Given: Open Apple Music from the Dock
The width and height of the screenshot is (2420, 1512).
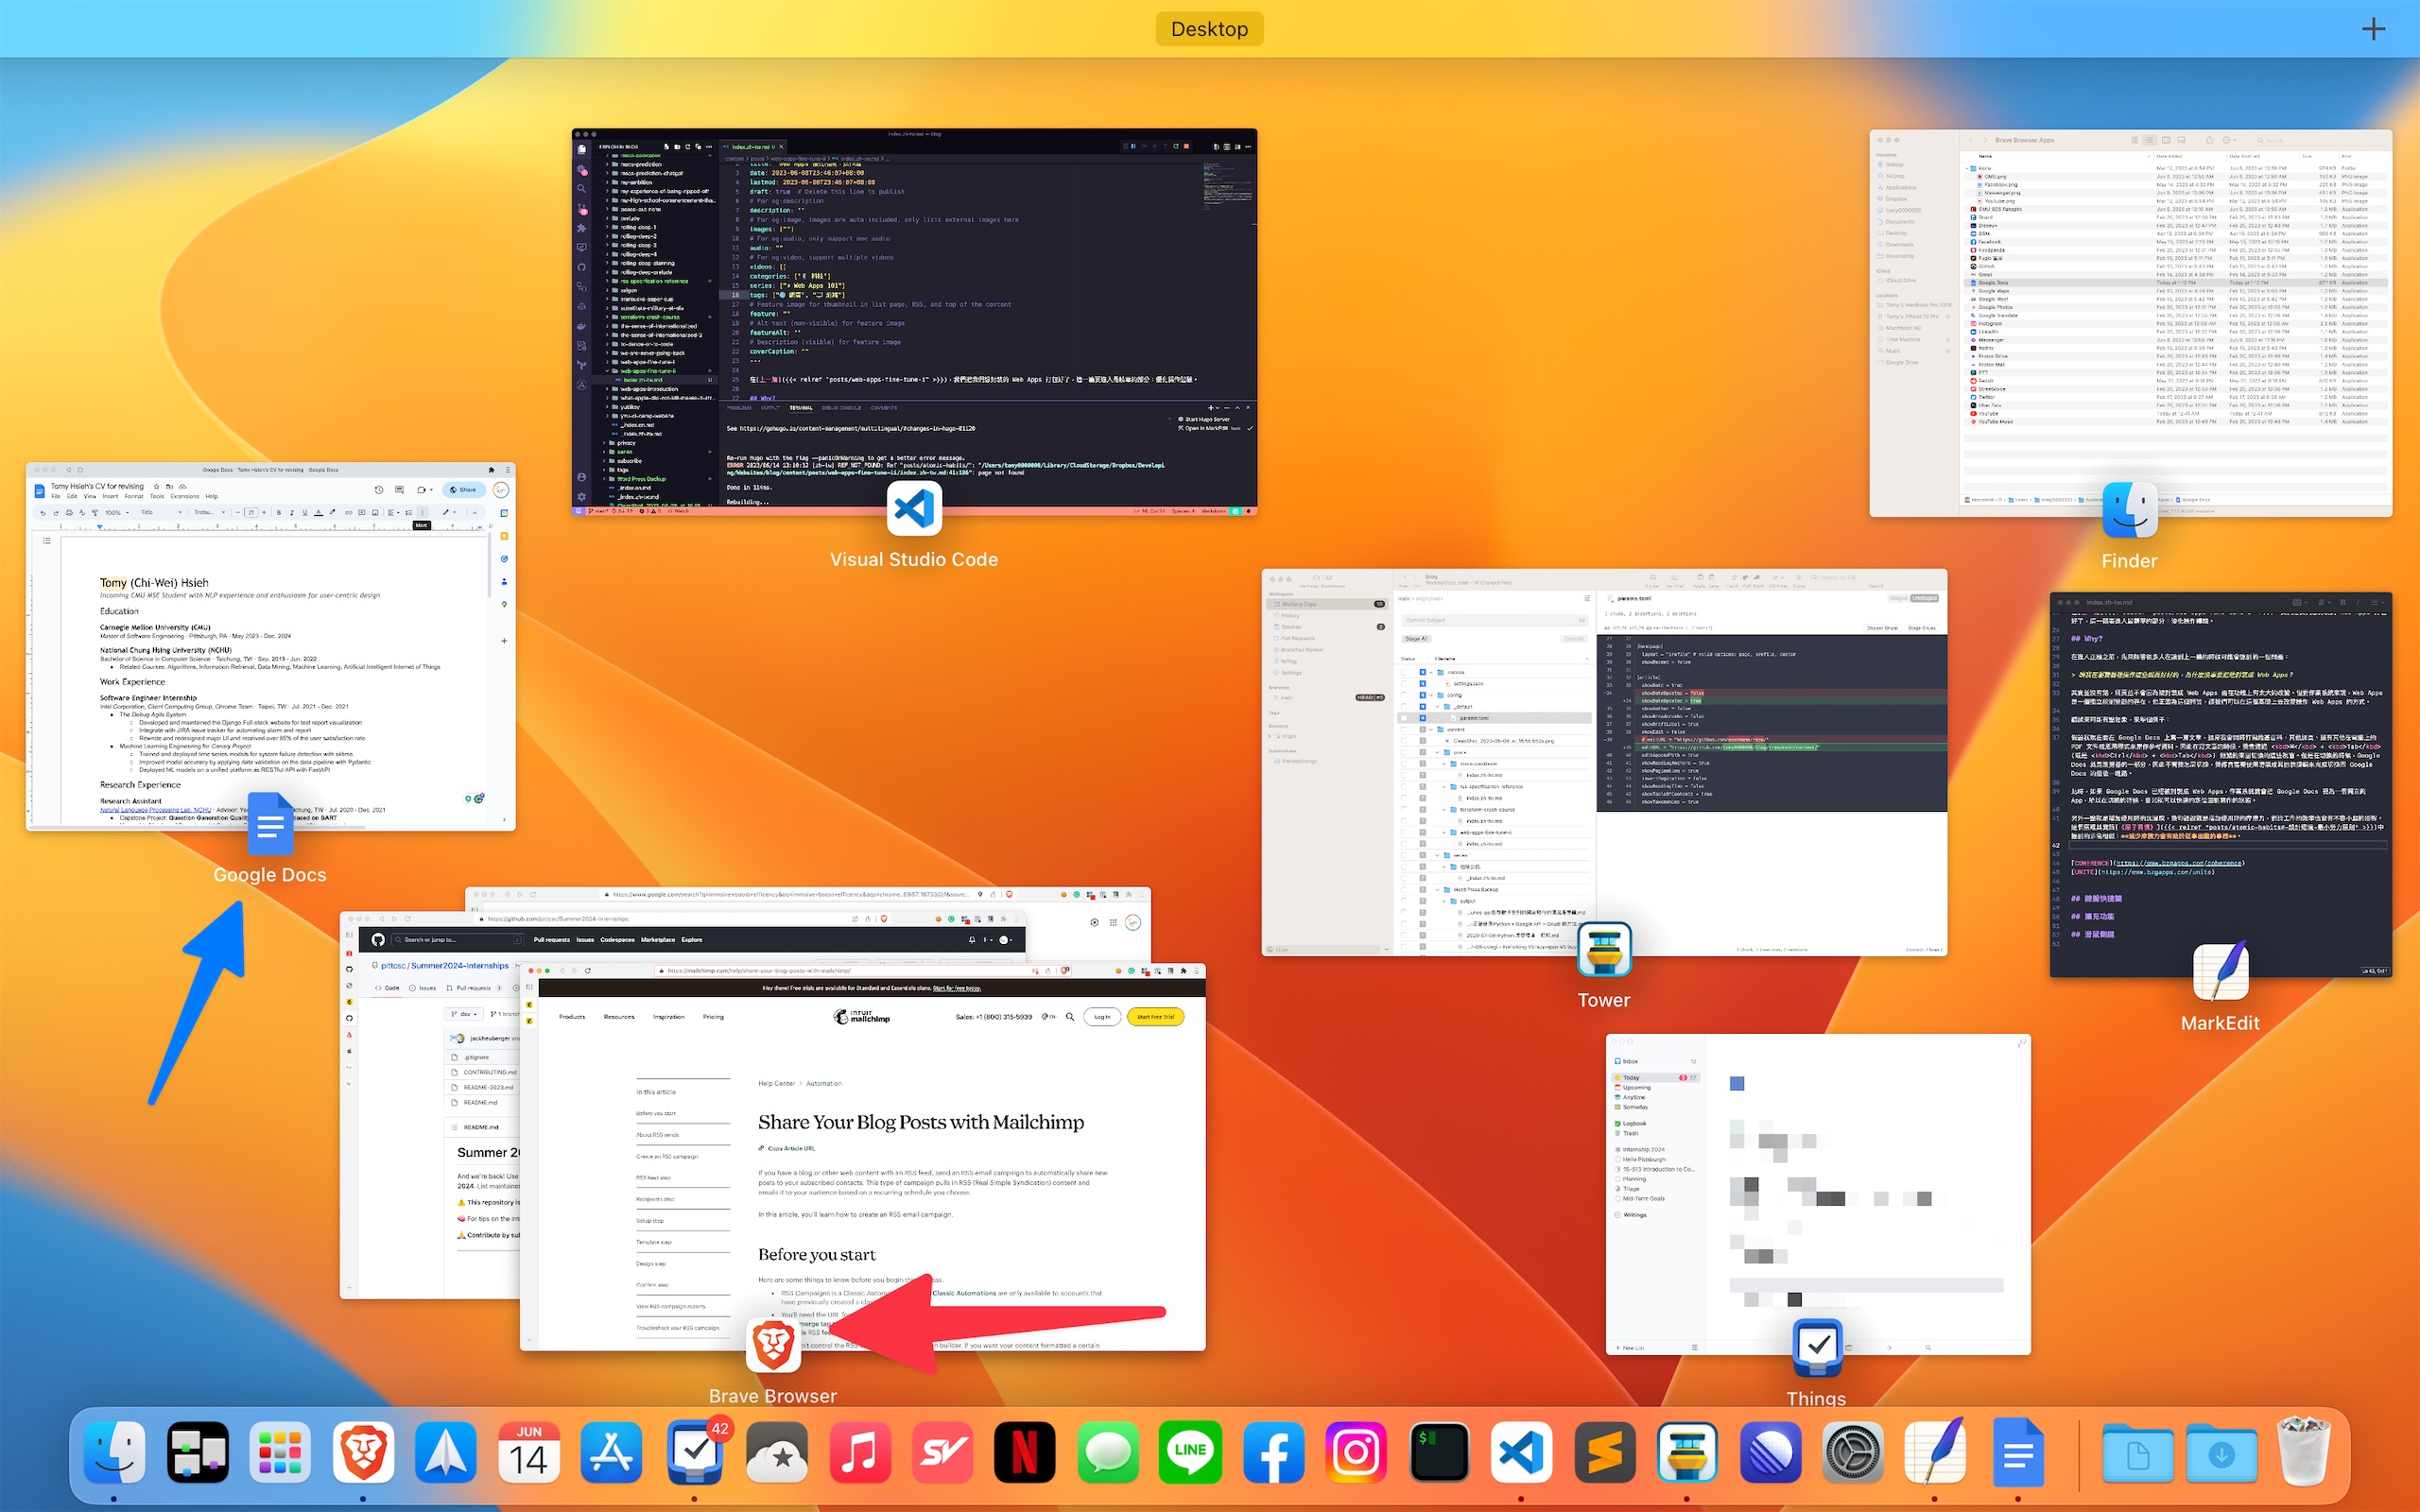Looking at the screenshot, I should pyautogui.click(x=860, y=1452).
